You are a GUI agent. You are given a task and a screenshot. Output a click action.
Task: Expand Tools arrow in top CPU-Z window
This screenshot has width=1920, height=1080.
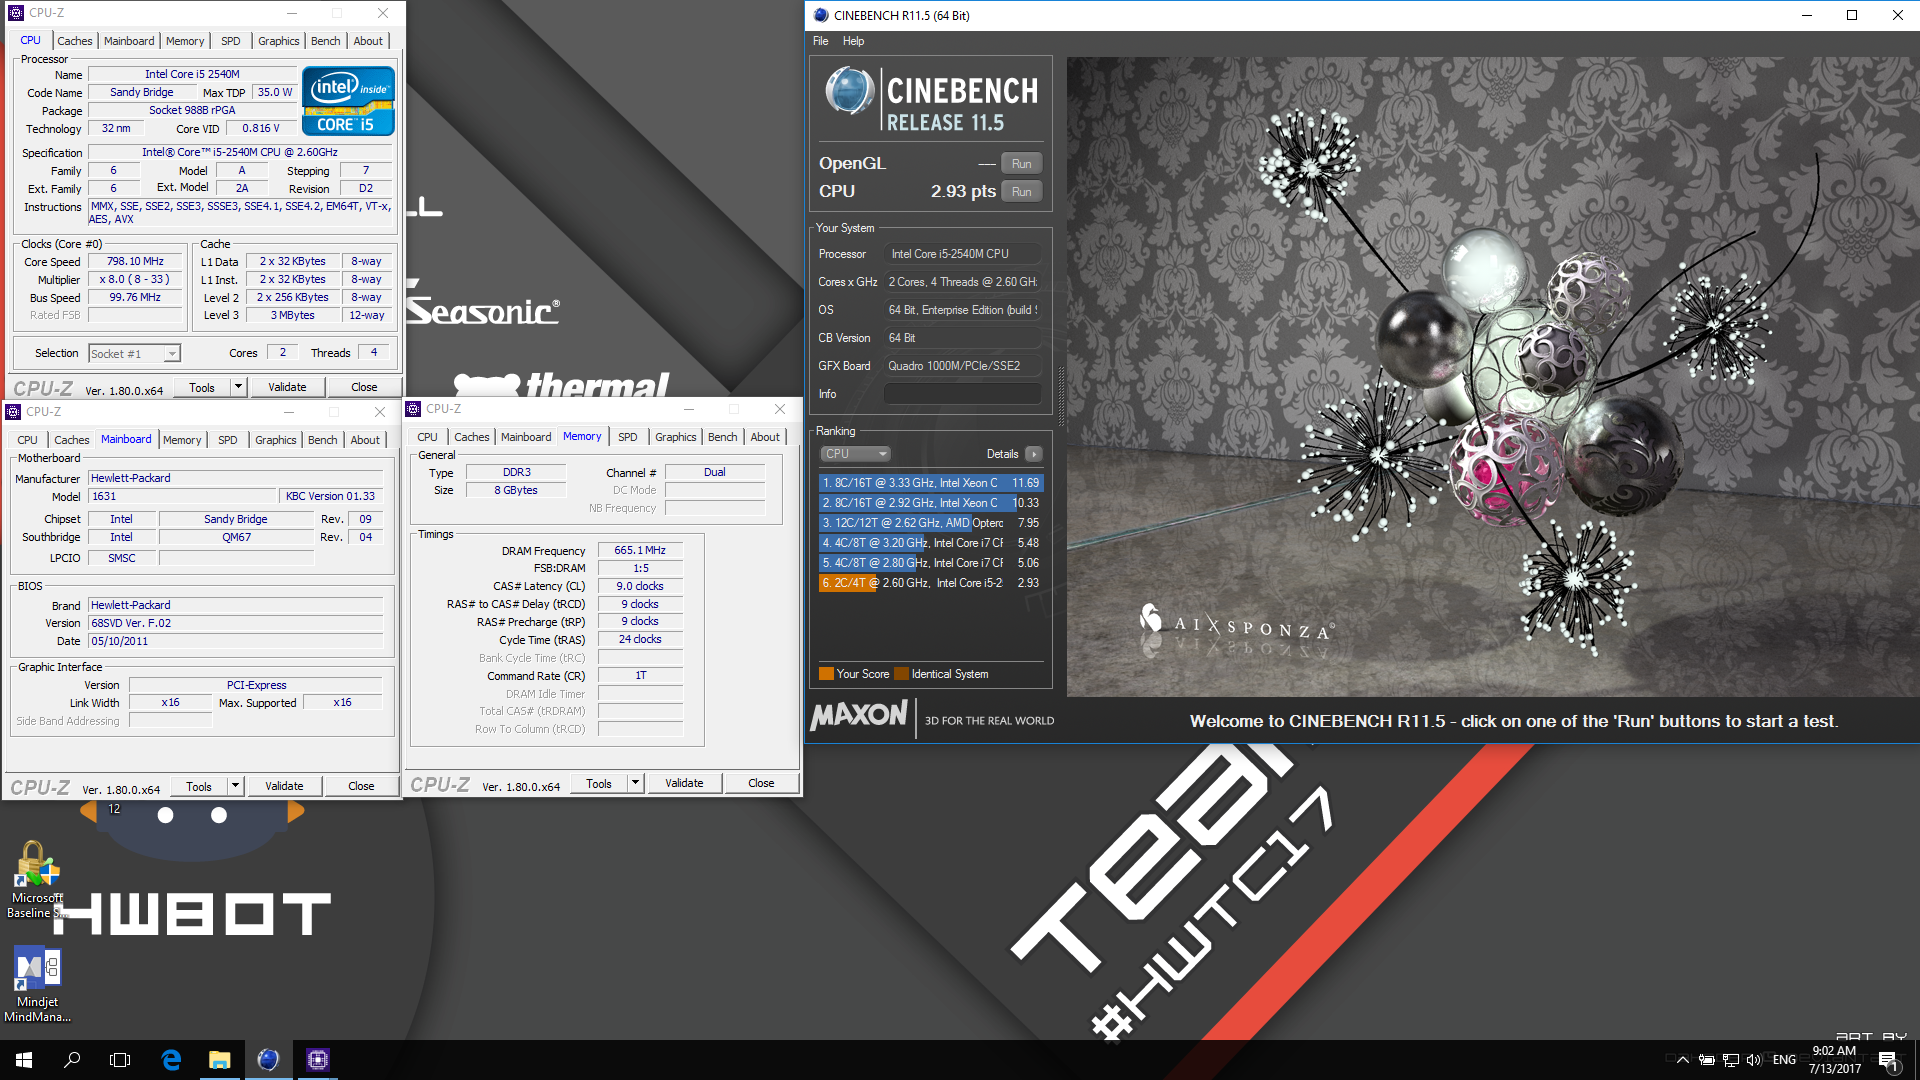coord(238,387)
